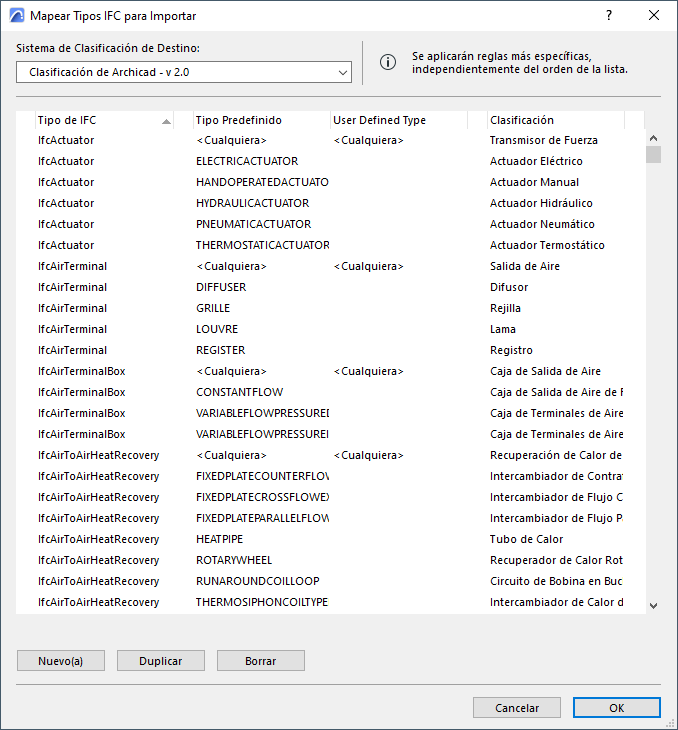Select the Actuador Termostático classification
678x730 pixels.
pyautogui.click(x=547, y=245)
